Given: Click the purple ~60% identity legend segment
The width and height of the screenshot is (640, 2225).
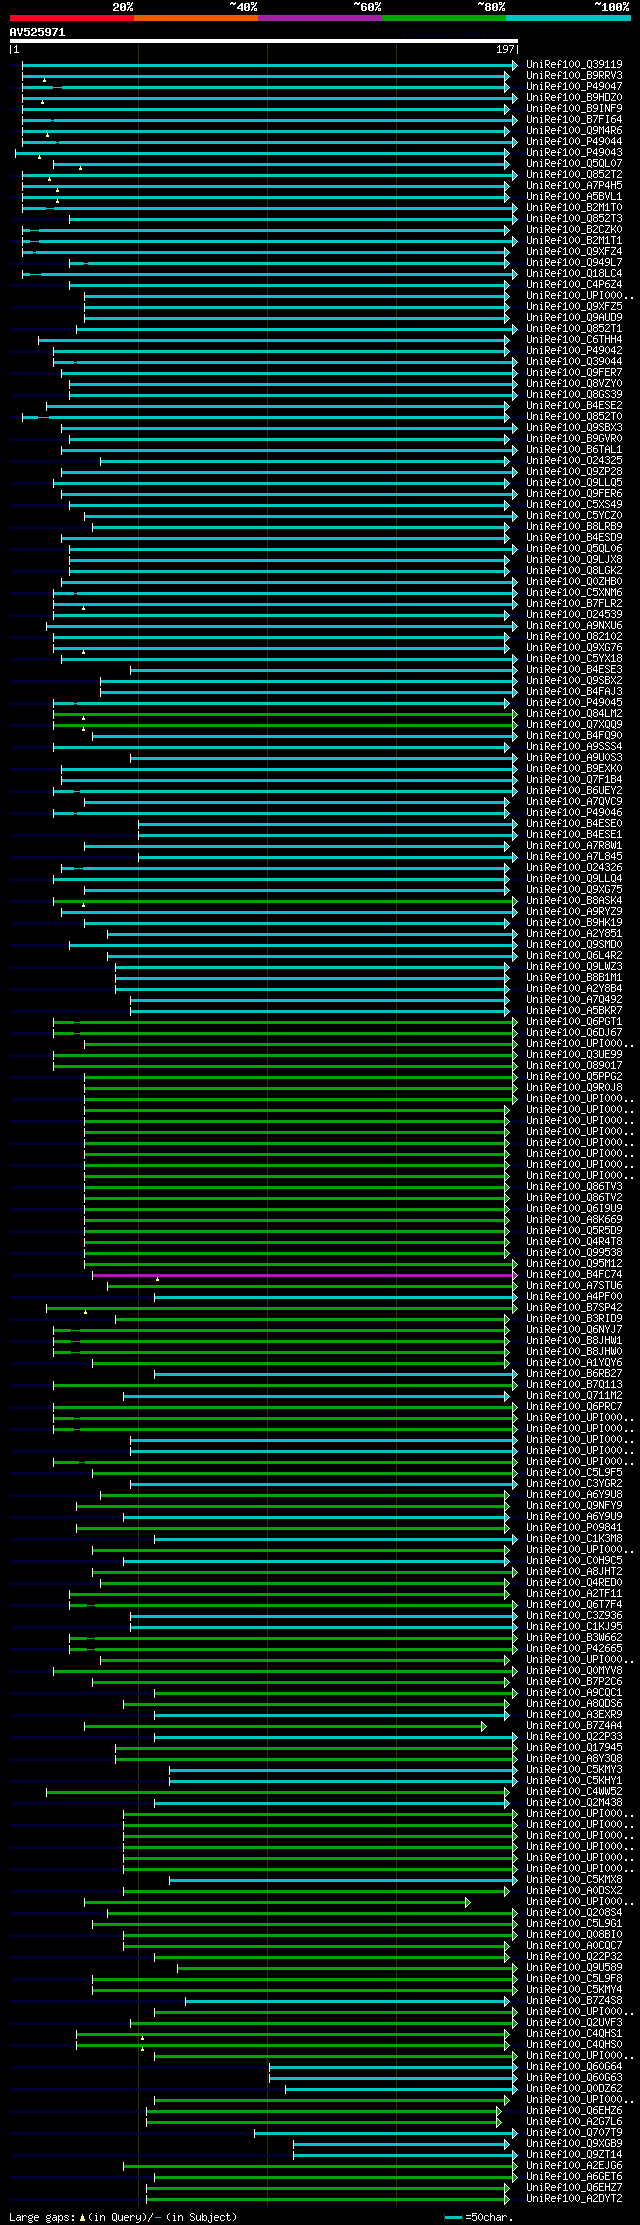Looking at the screenshot, I should coord(320,18).
